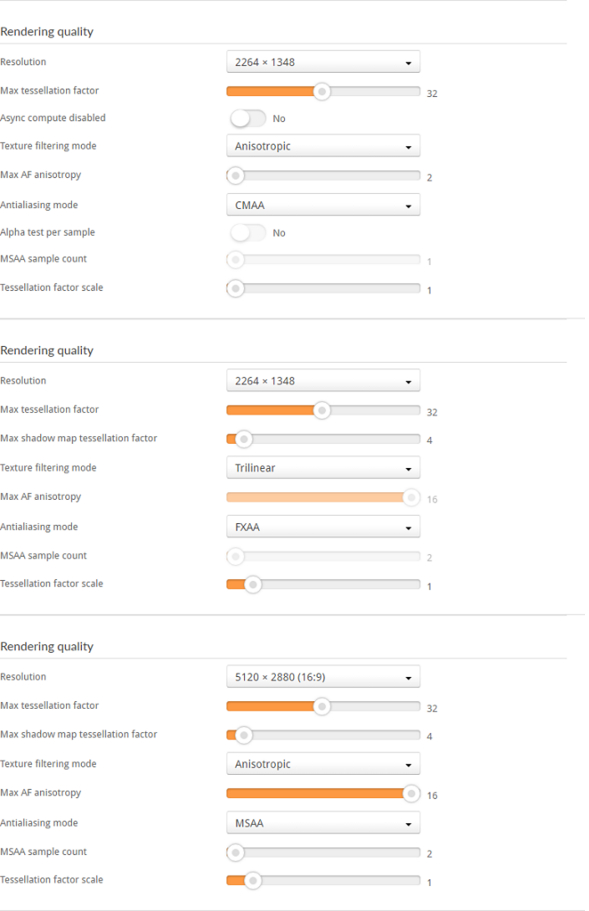Click the Tessellation factor scale slider under CMAA
The width and height of the screenshot is (589, 911).
(x=323, y=288)
